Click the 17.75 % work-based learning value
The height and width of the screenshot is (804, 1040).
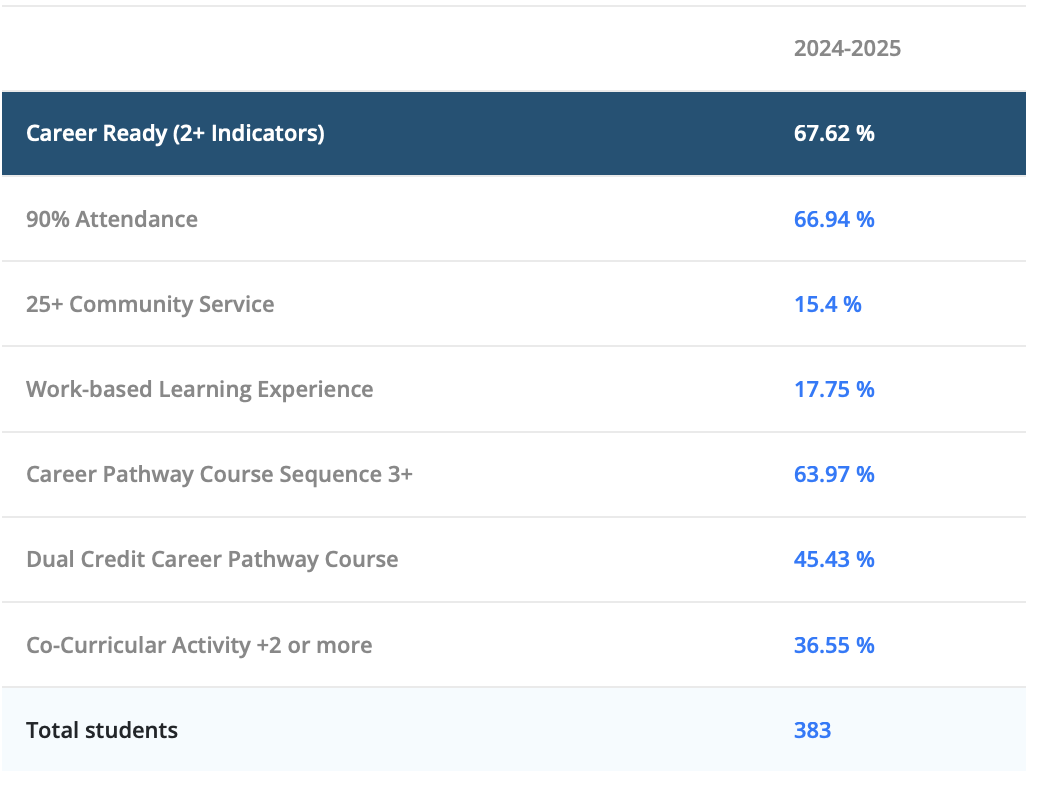click(833, 389)
